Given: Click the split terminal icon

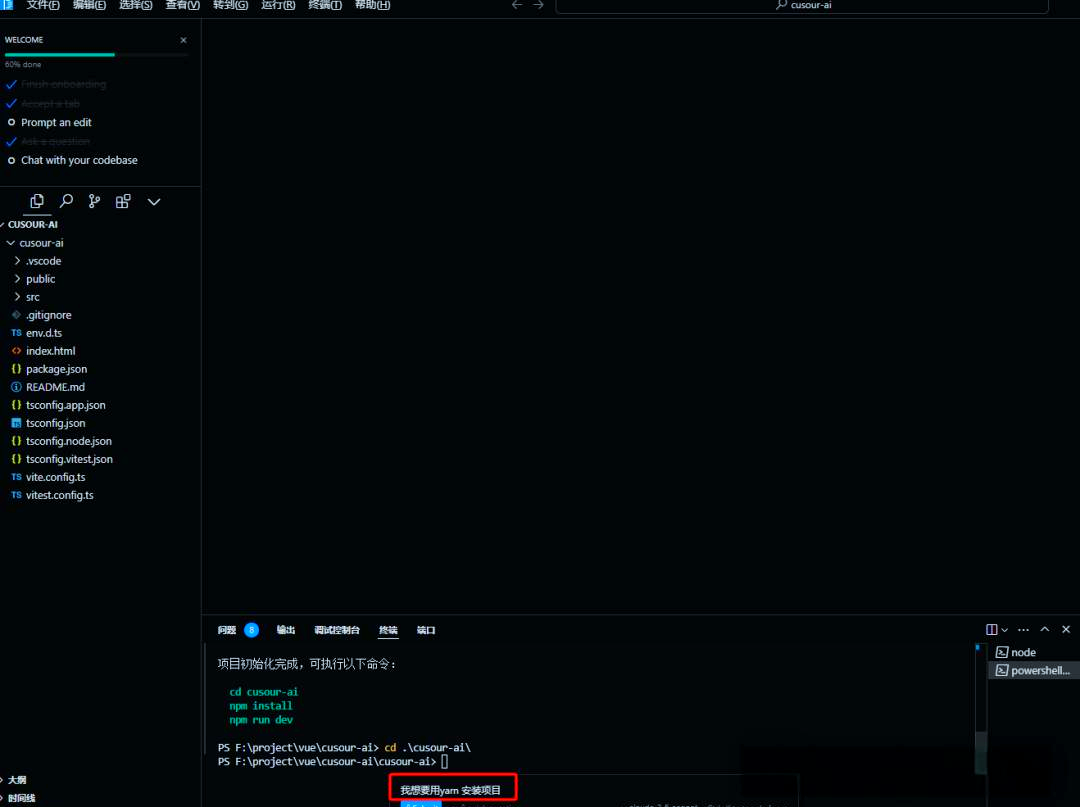Looking at the screenshot, I should (991, 630).
